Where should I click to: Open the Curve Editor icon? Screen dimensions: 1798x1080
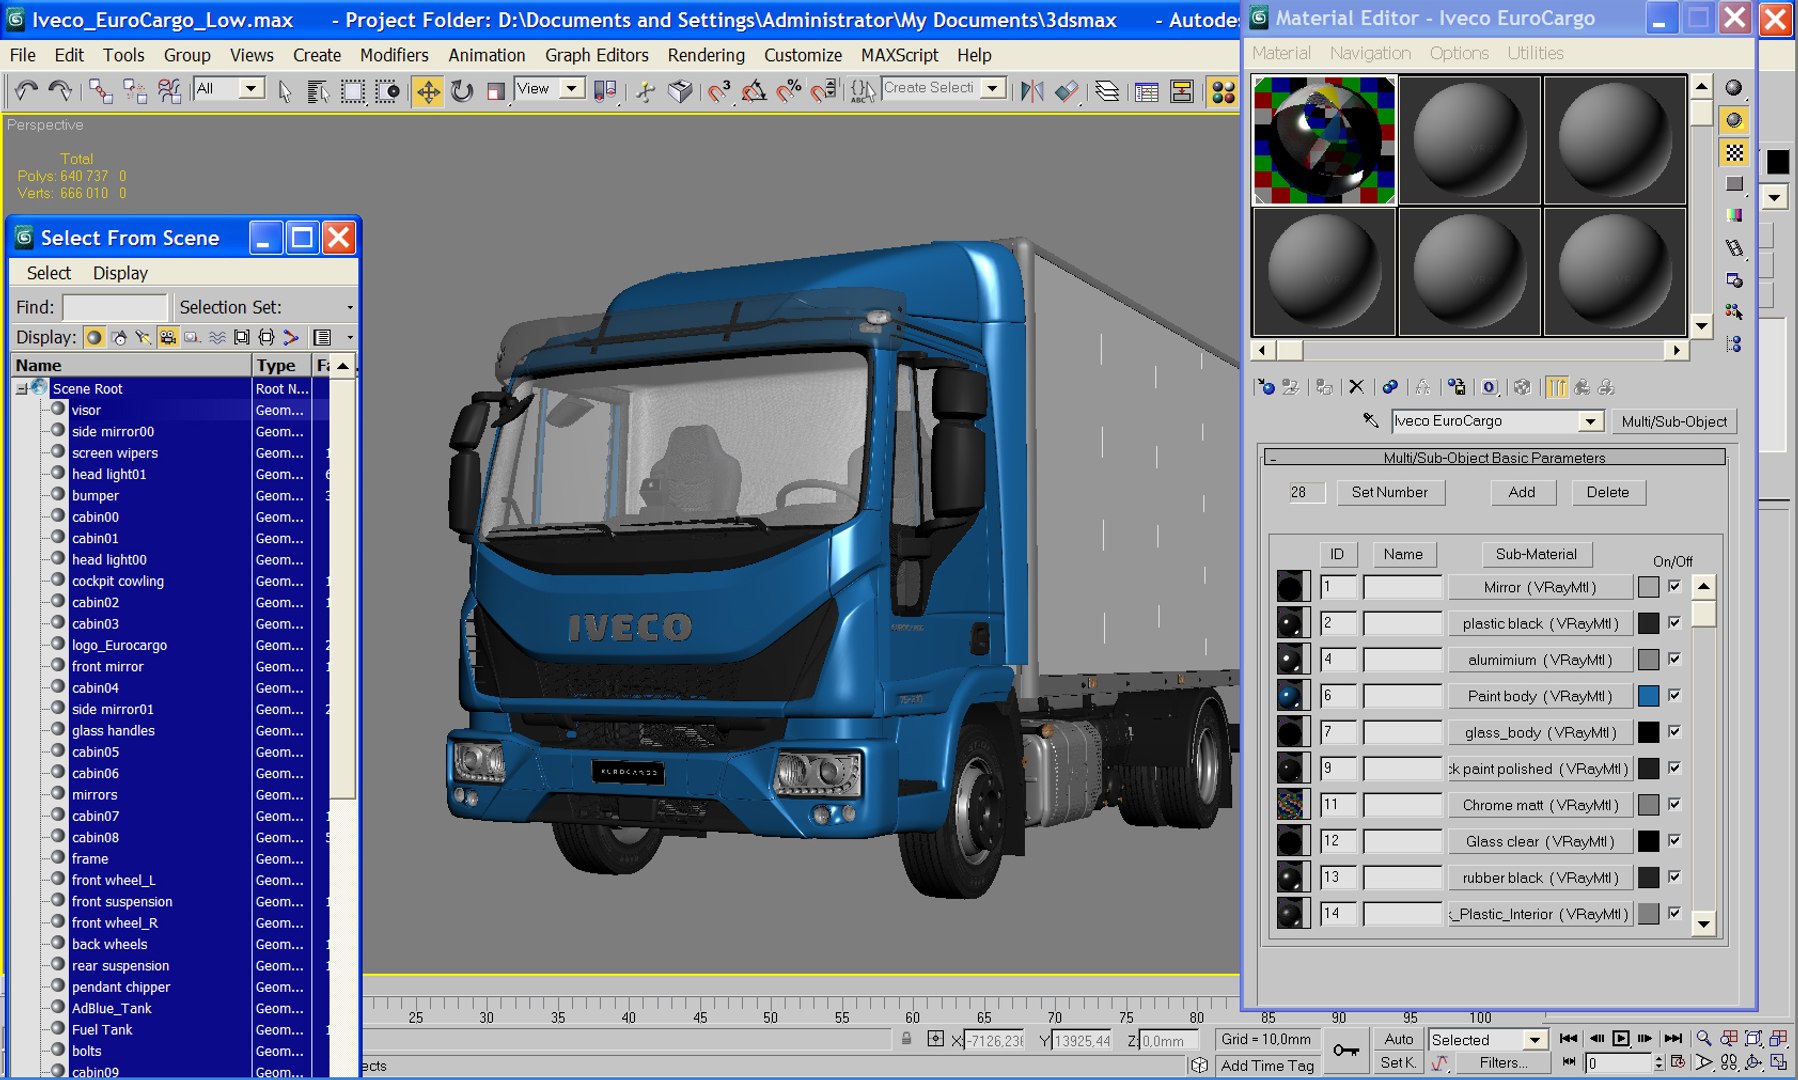pyautogui.click(x=1146, y=91)
